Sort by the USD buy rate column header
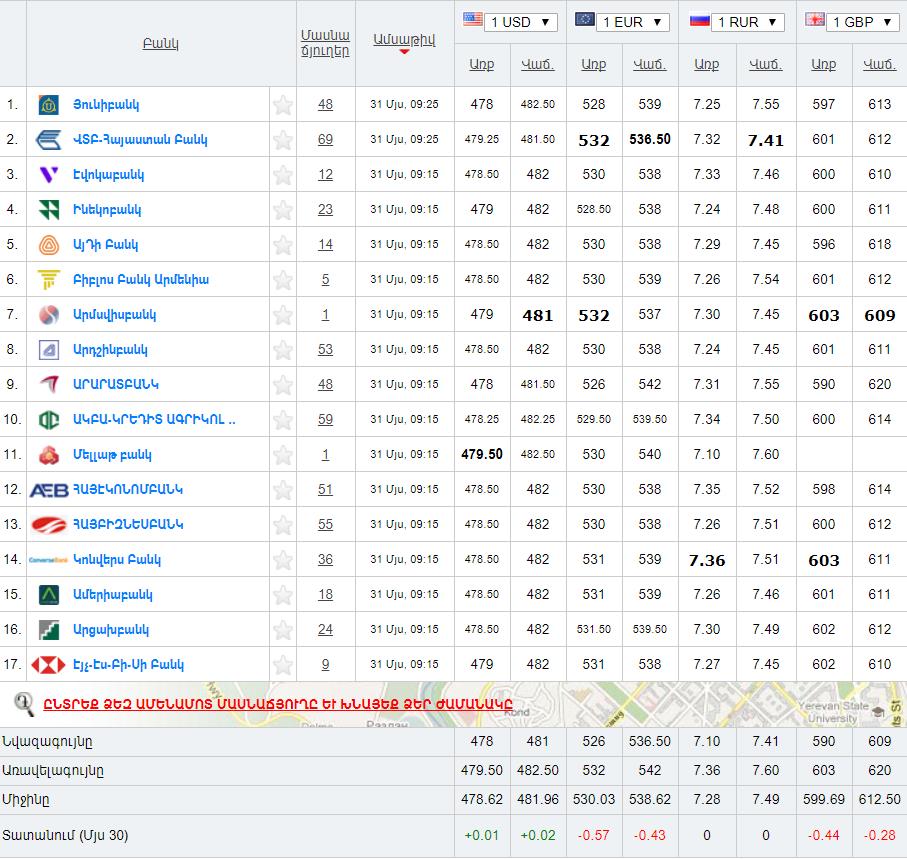Image resolution: width=907 pixels, height=859 pixels. tap(482, 65)
